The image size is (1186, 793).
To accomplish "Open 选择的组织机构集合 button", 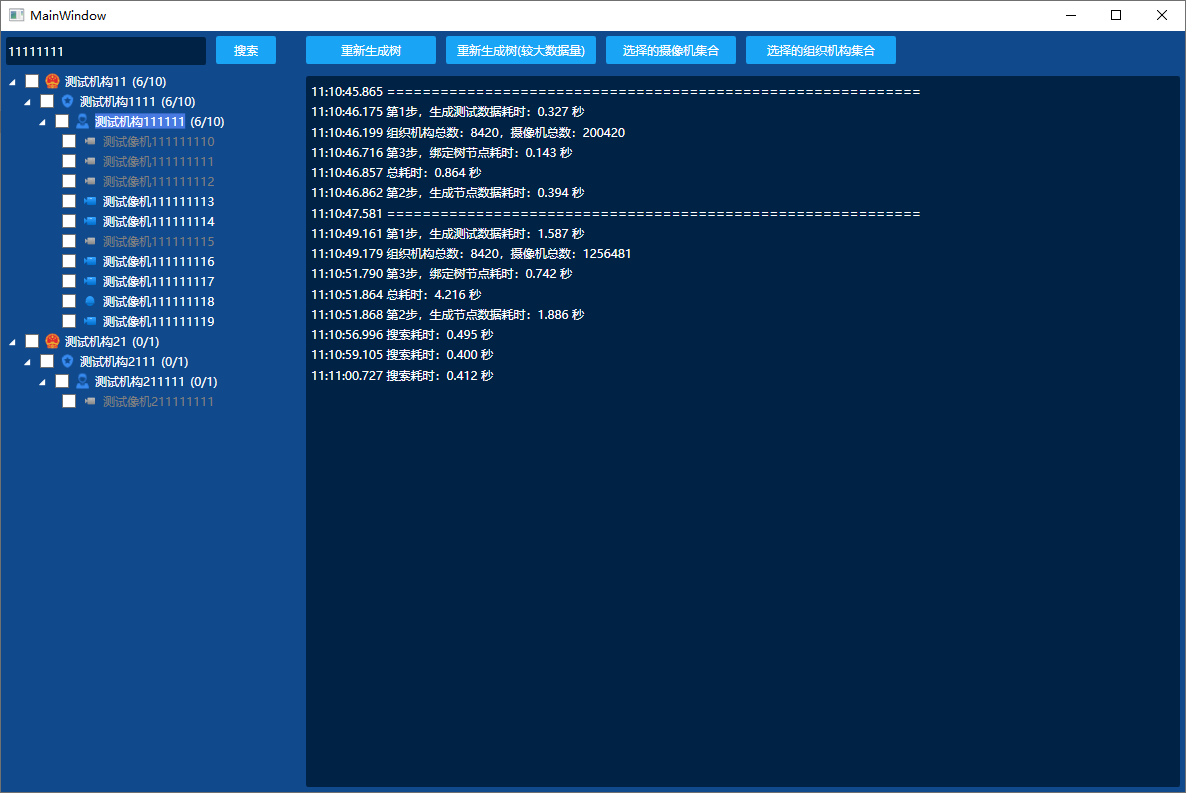I will (x=821, y=51).
